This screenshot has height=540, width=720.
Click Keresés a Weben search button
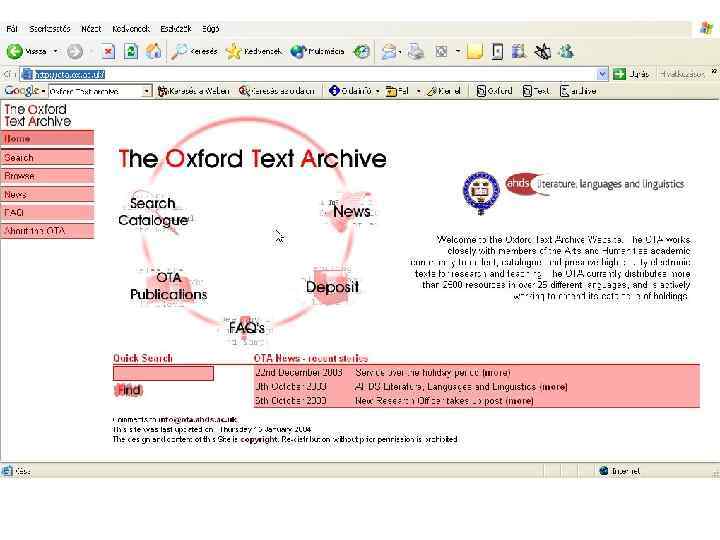pos(193,91)
